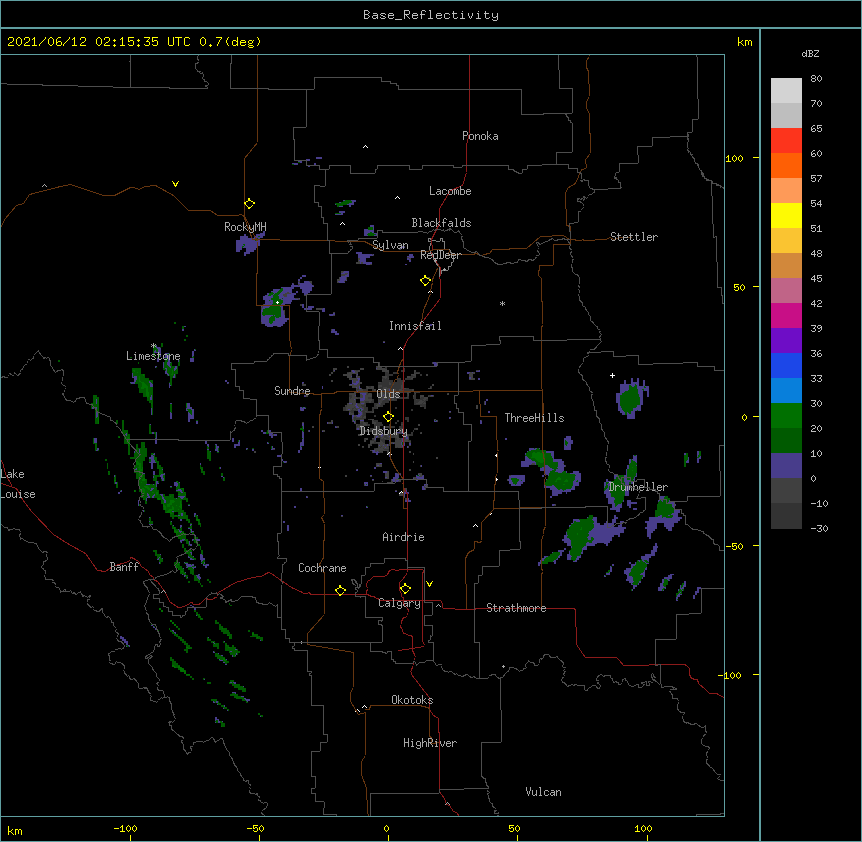862x842 pixels.
Task: Pick the red 60-65 dBZ legend swatch
Action: coord(786,141)
